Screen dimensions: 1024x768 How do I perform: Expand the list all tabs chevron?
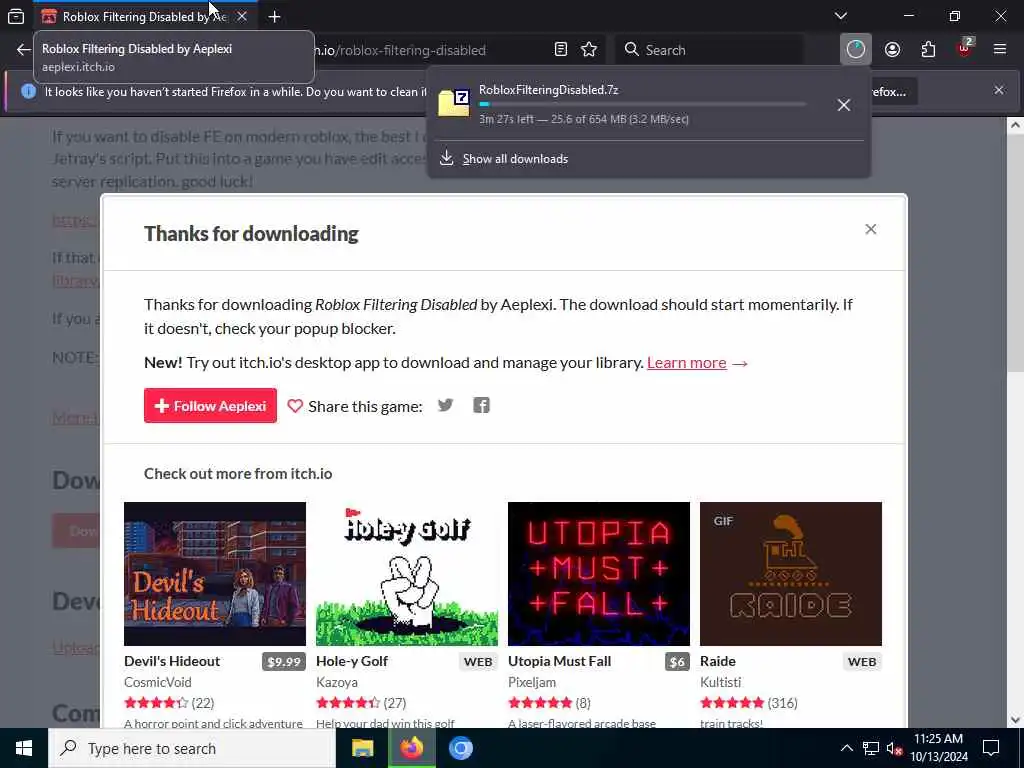[x=840, y=16]
